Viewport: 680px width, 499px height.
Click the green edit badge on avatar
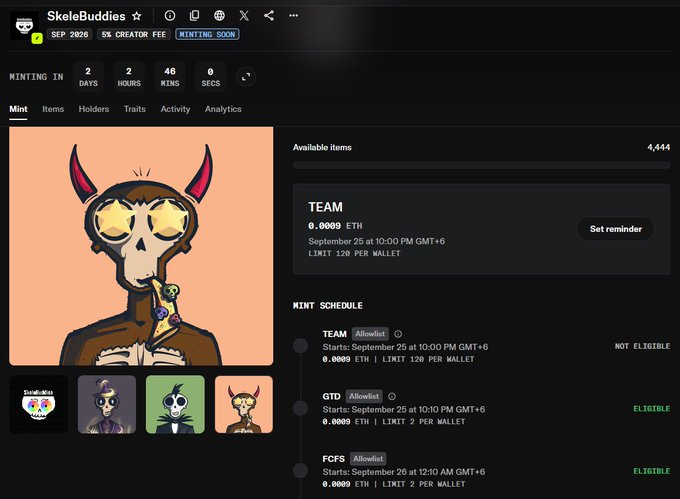(x=37, y=38)
